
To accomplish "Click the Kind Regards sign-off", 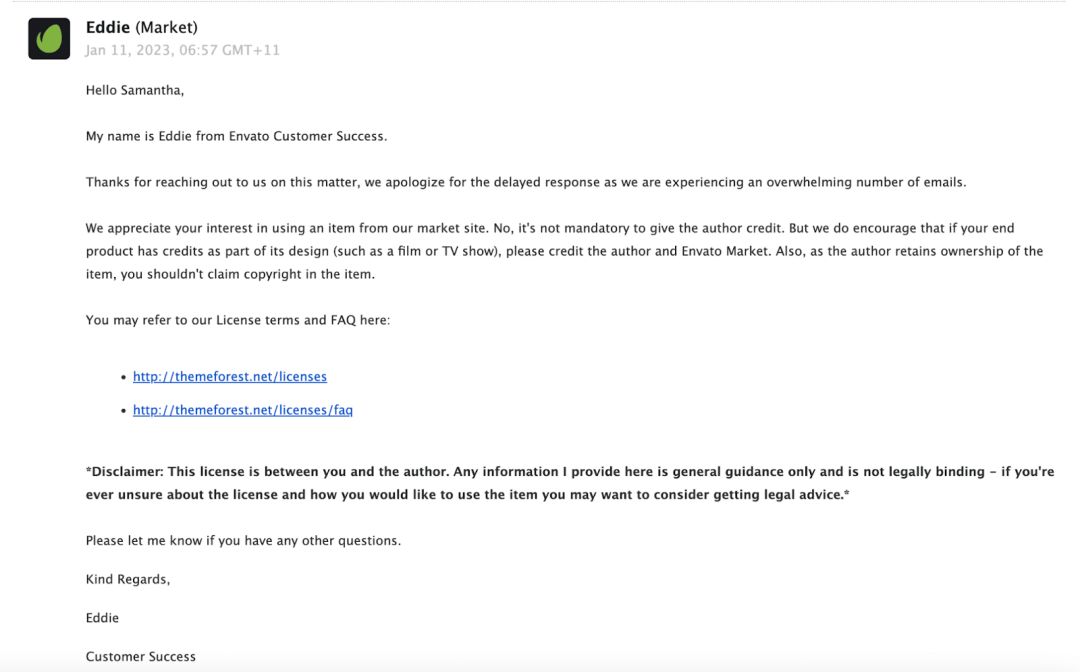I will click(x=127, y=579).
